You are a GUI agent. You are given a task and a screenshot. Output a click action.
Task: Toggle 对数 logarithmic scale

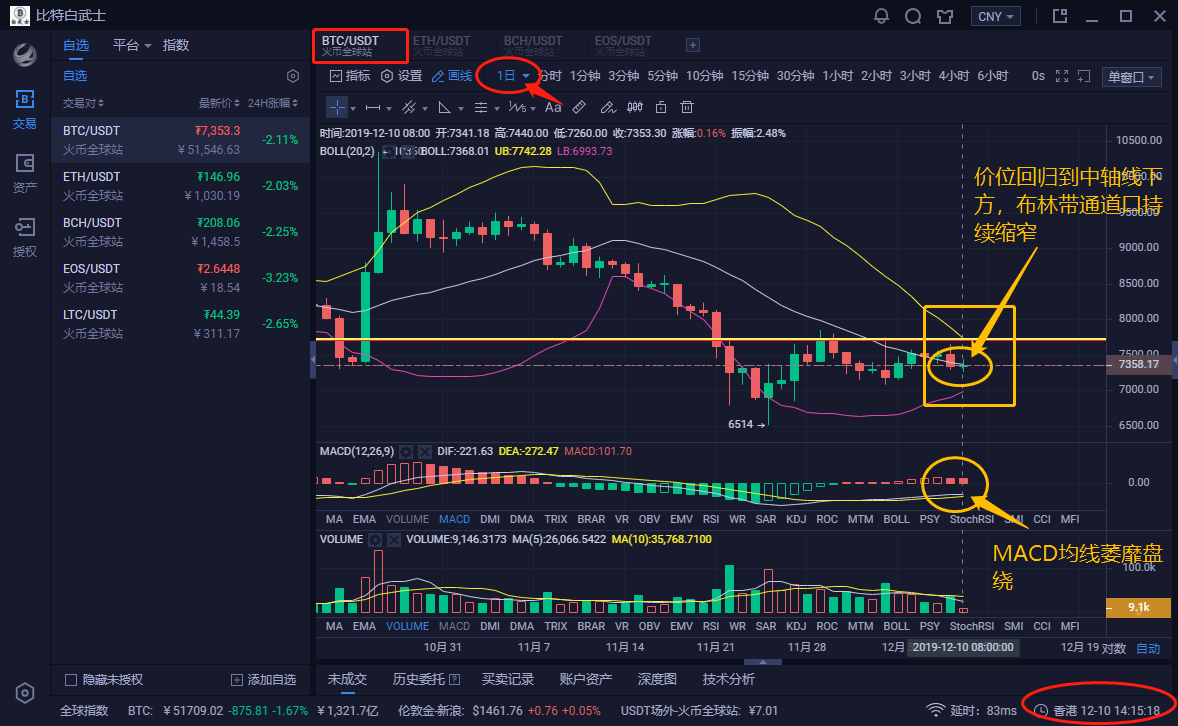point(1114,649)
